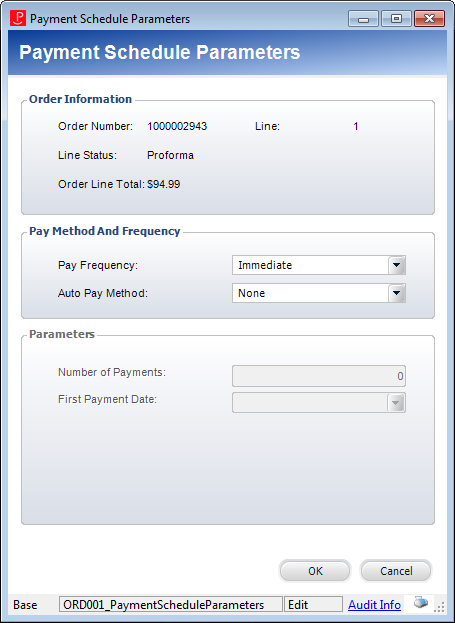This screenshot has width=455, height=623.
Task: Expand the Pay Frequency dropdown arrow
Action: (x=396, y=265)
